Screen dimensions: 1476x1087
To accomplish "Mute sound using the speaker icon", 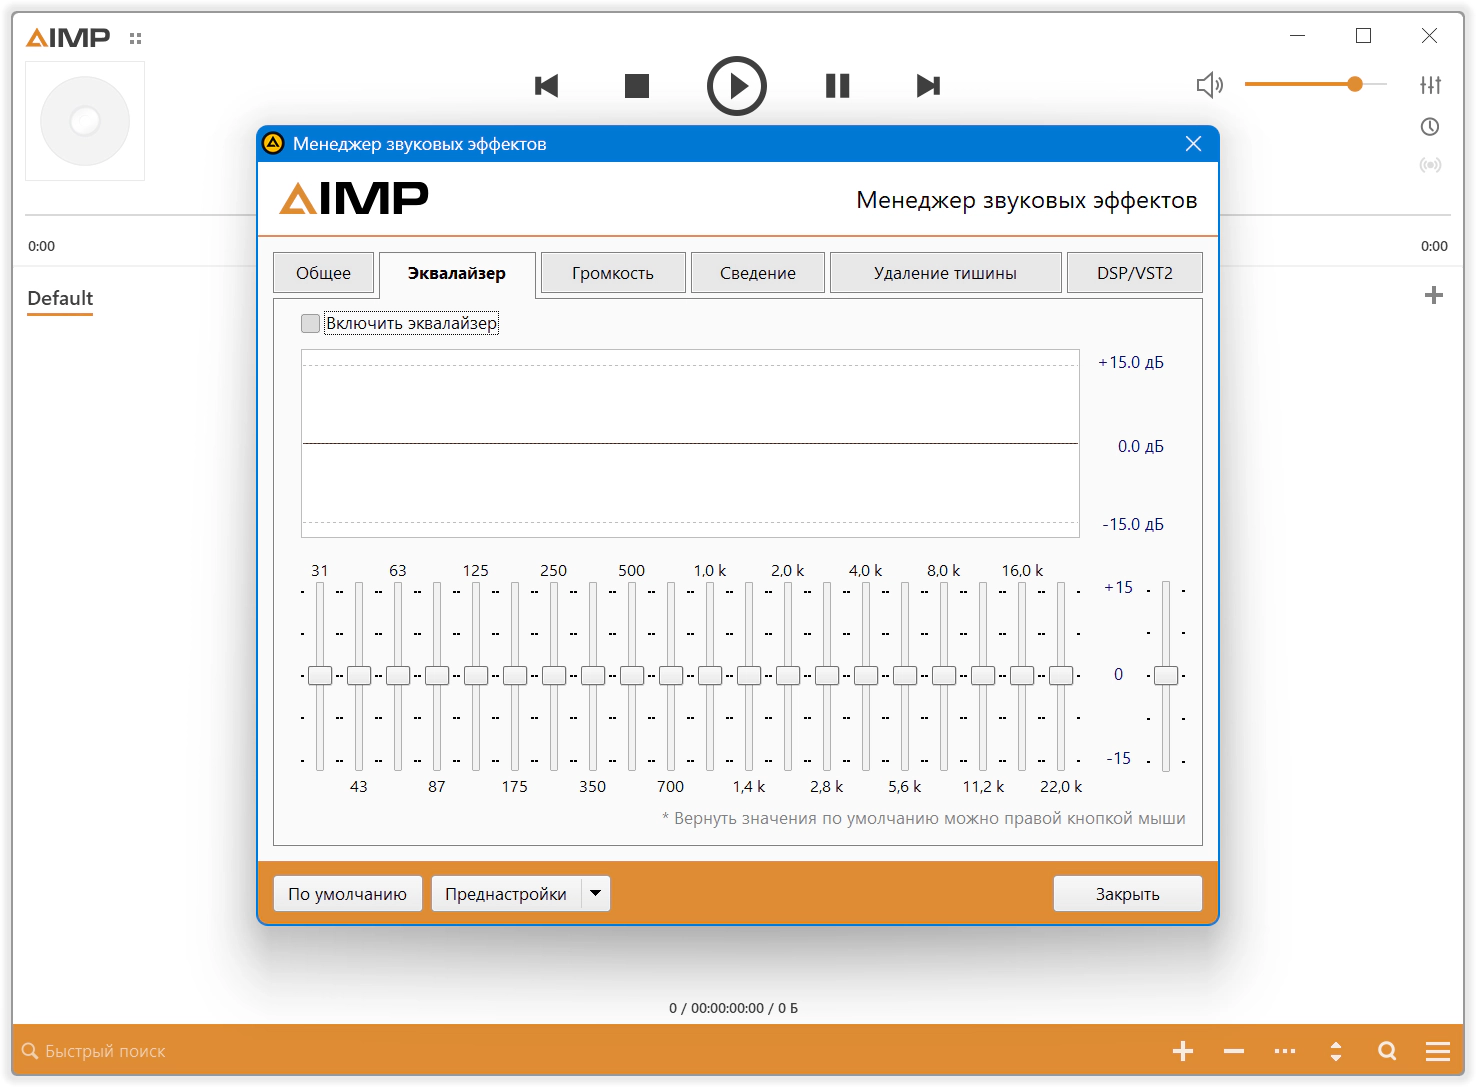I will [1209, 85].
